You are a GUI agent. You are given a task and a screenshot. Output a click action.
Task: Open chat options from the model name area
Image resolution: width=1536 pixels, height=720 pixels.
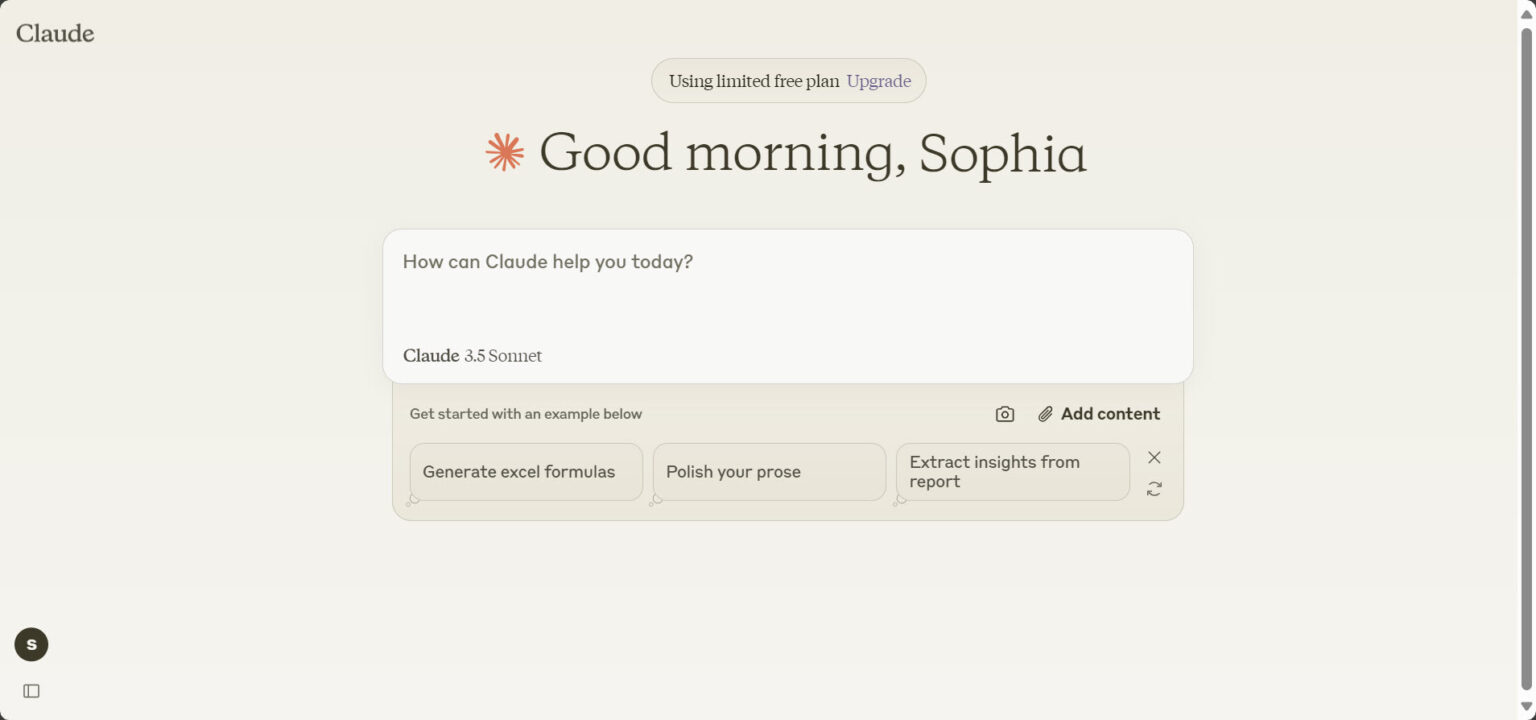pos(472,355)
